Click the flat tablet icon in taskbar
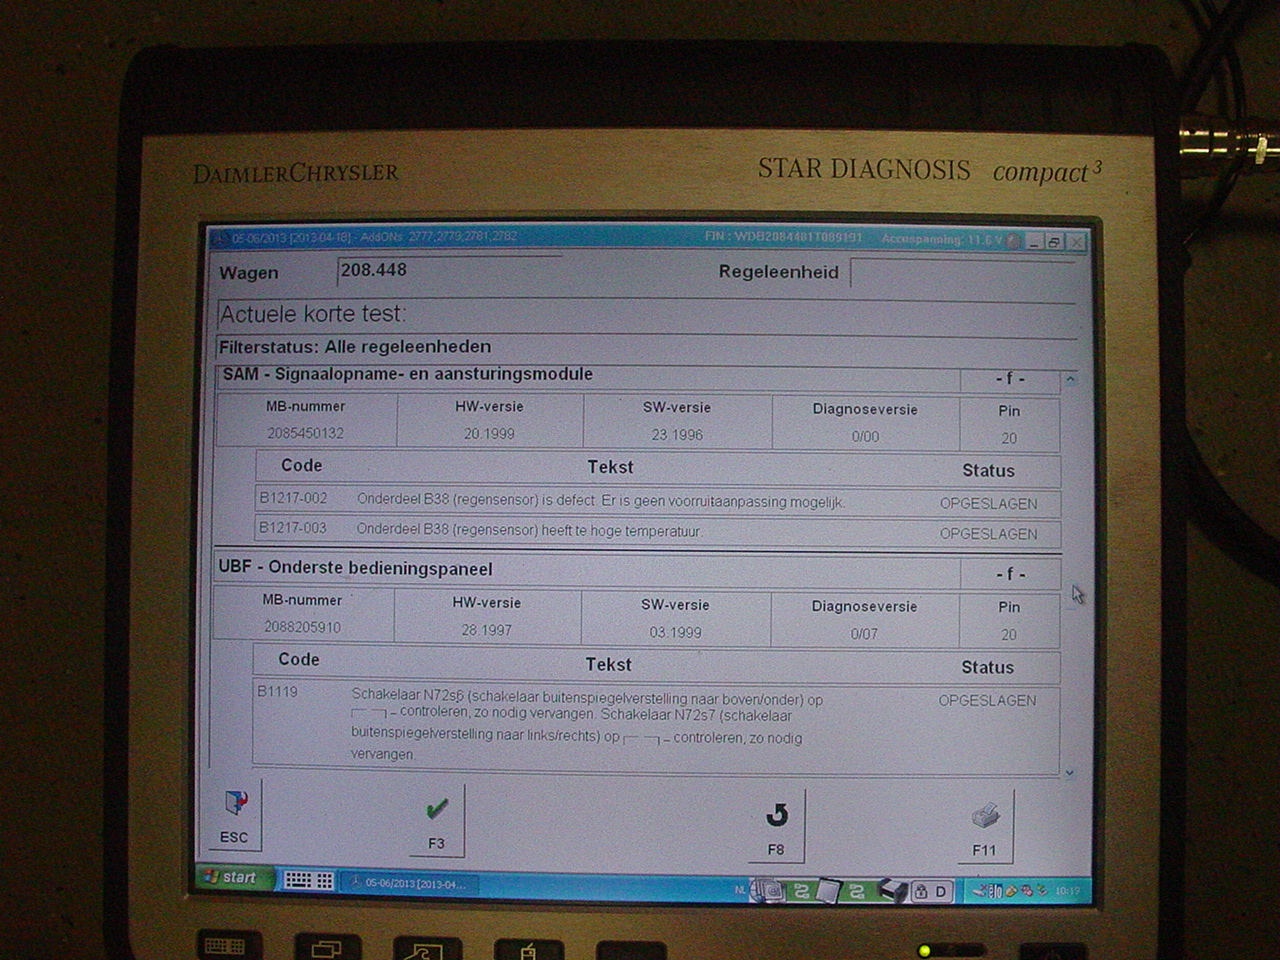The height and width of the screenshot is (960, 1280). pyautogui.click(x=828, y=890)
